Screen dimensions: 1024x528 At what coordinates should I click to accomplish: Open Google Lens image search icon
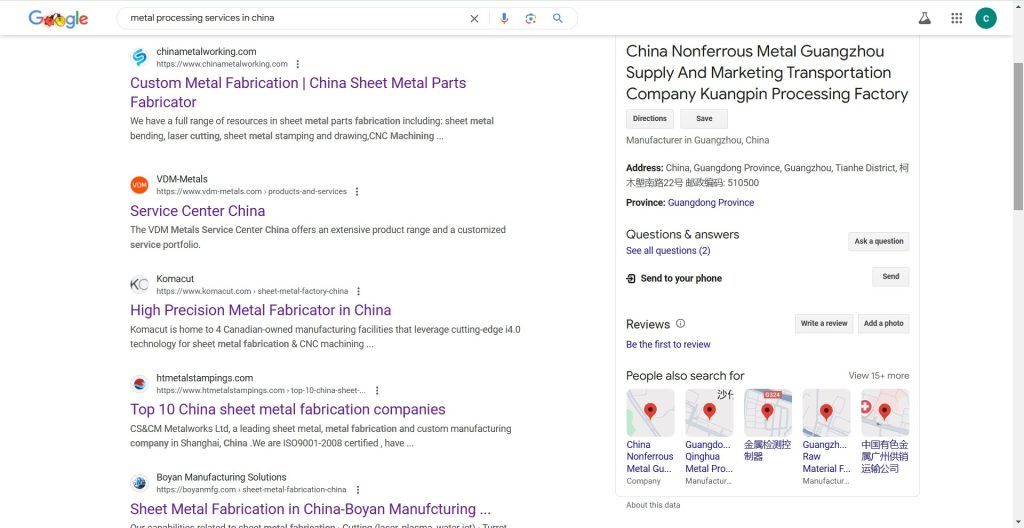point(530,18)
